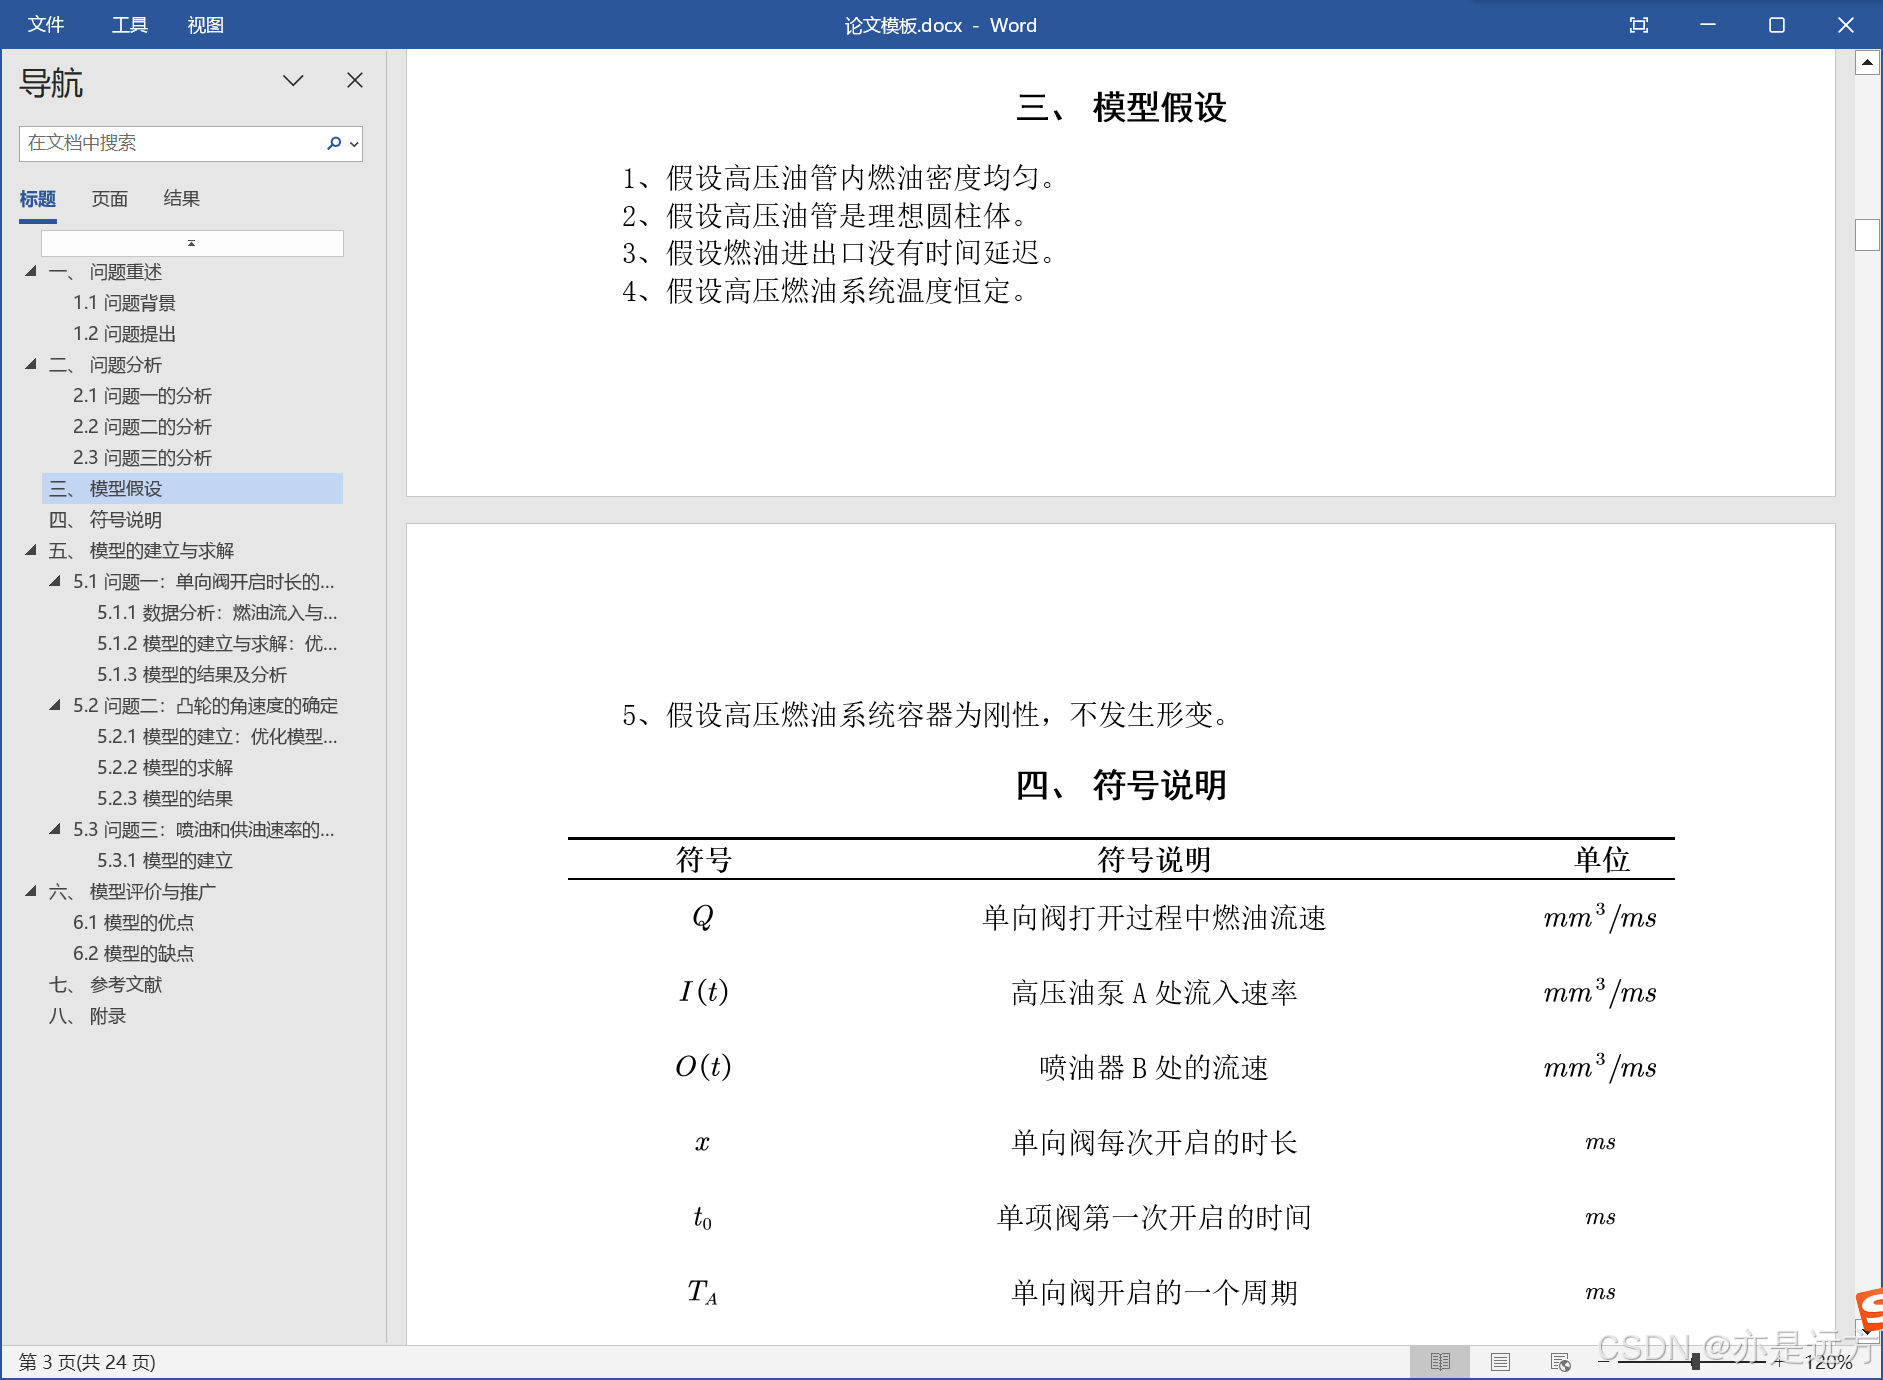Go to heading 5.1.2 模型的建立与求解
Screen dimensions: 1883x1380
217,644
